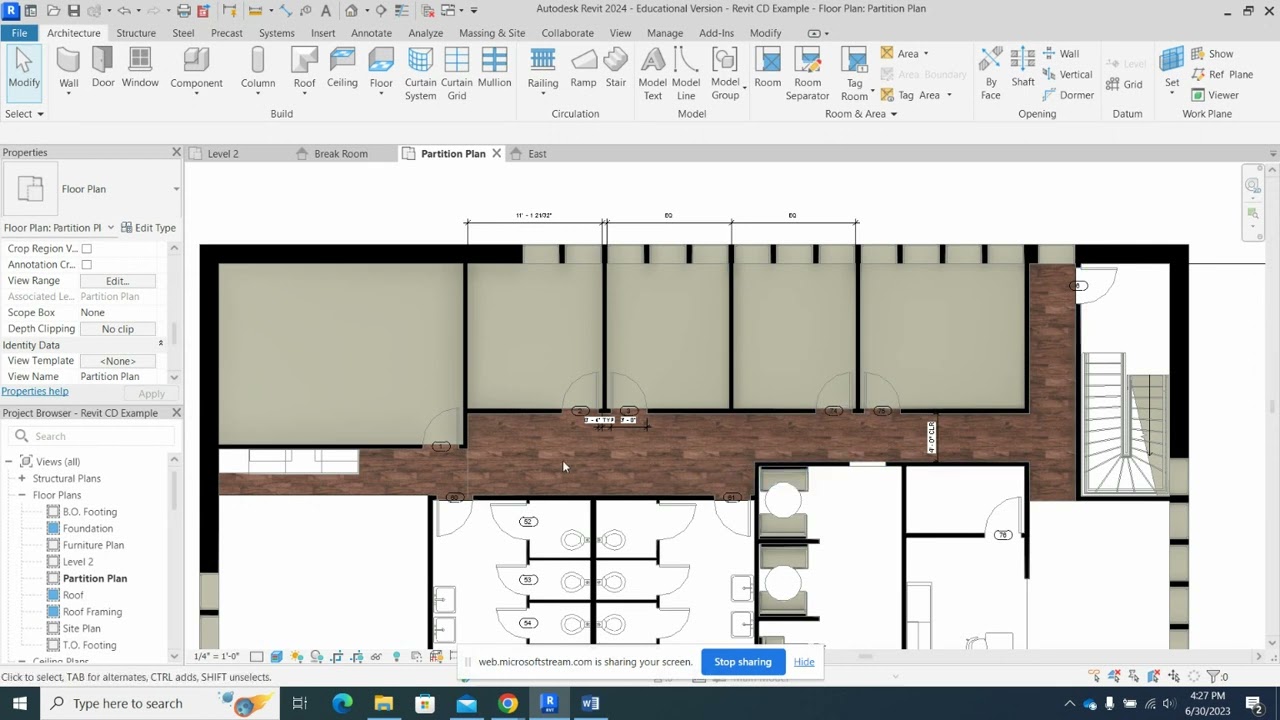Select the Roof tool

pos(304,71)
